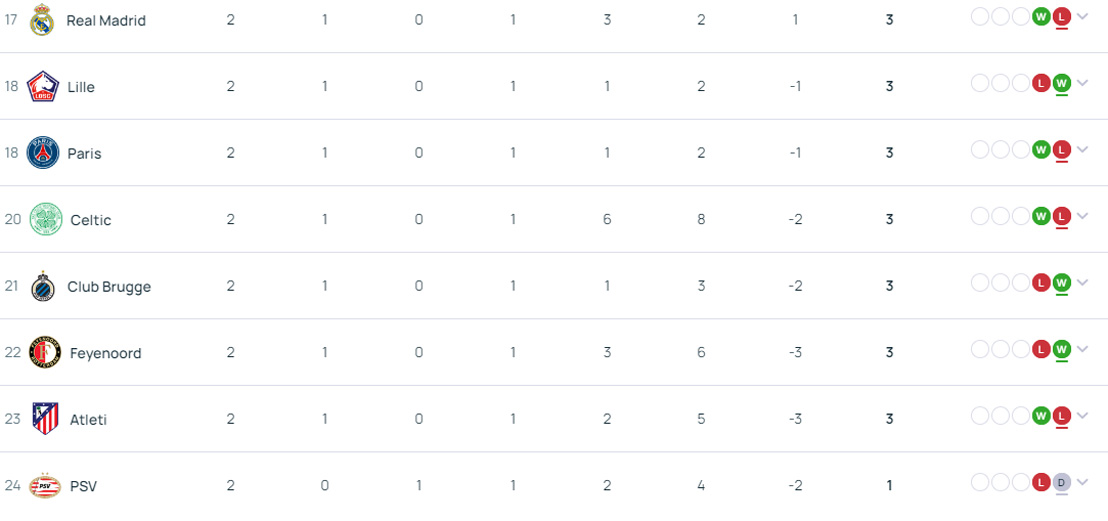Click Feyenoord's green W form badge
Image resolution: width=1108 pixels, height=521 pixels.
(x=1062, y=349)
